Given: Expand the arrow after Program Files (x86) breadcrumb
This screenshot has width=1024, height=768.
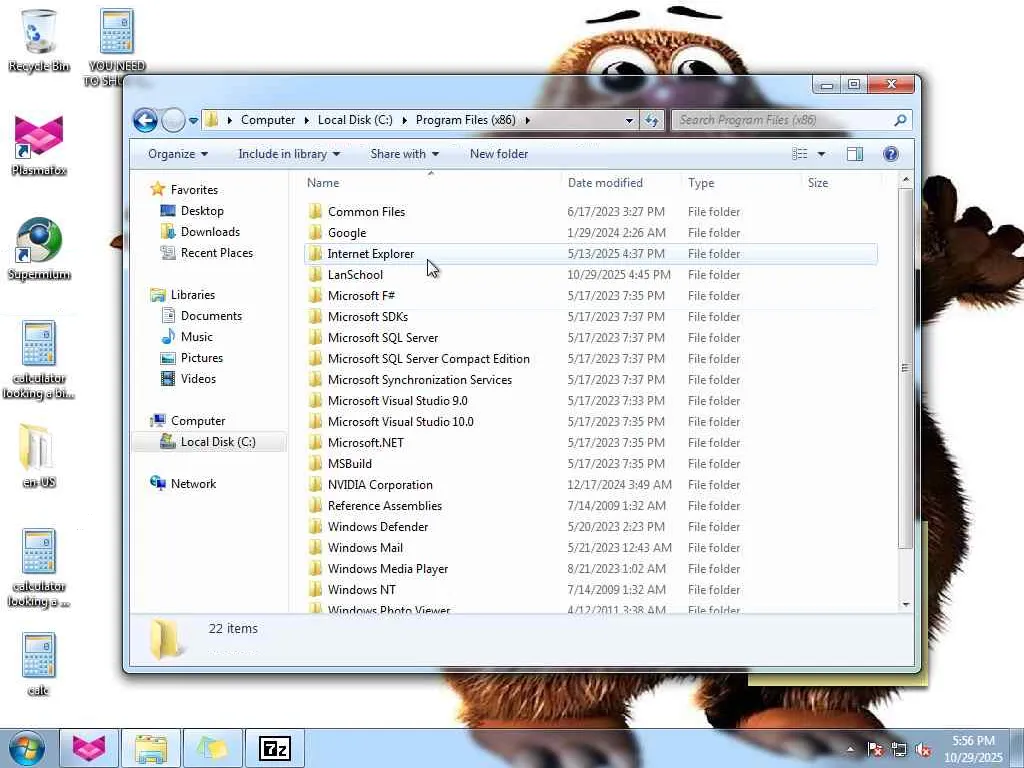Looking at the screenshot, I should pyautogui.click(x=528, y=120).
